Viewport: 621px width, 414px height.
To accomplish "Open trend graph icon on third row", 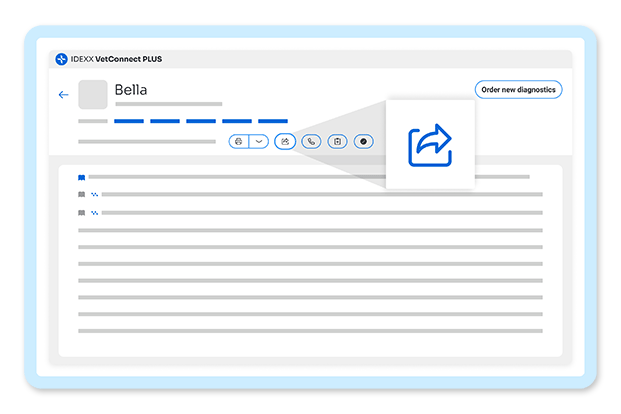I will coord(94,213).
